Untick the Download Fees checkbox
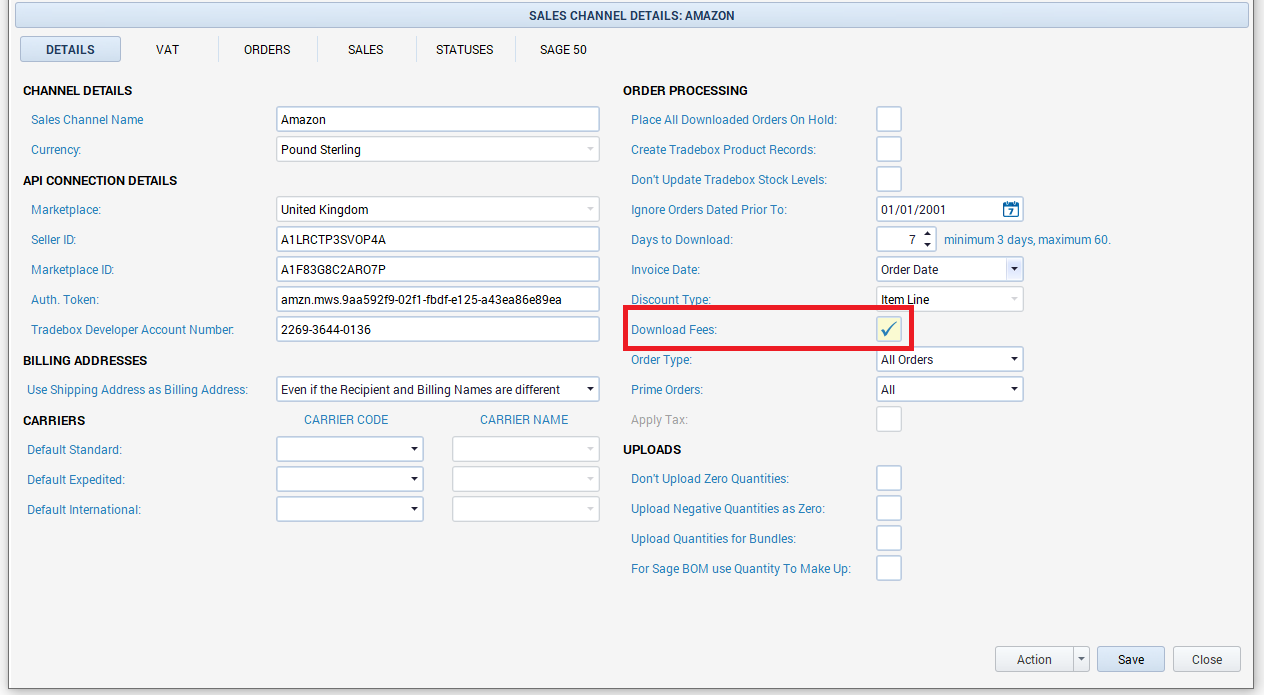Screen dimensions: 1264x695 [889, 329]
